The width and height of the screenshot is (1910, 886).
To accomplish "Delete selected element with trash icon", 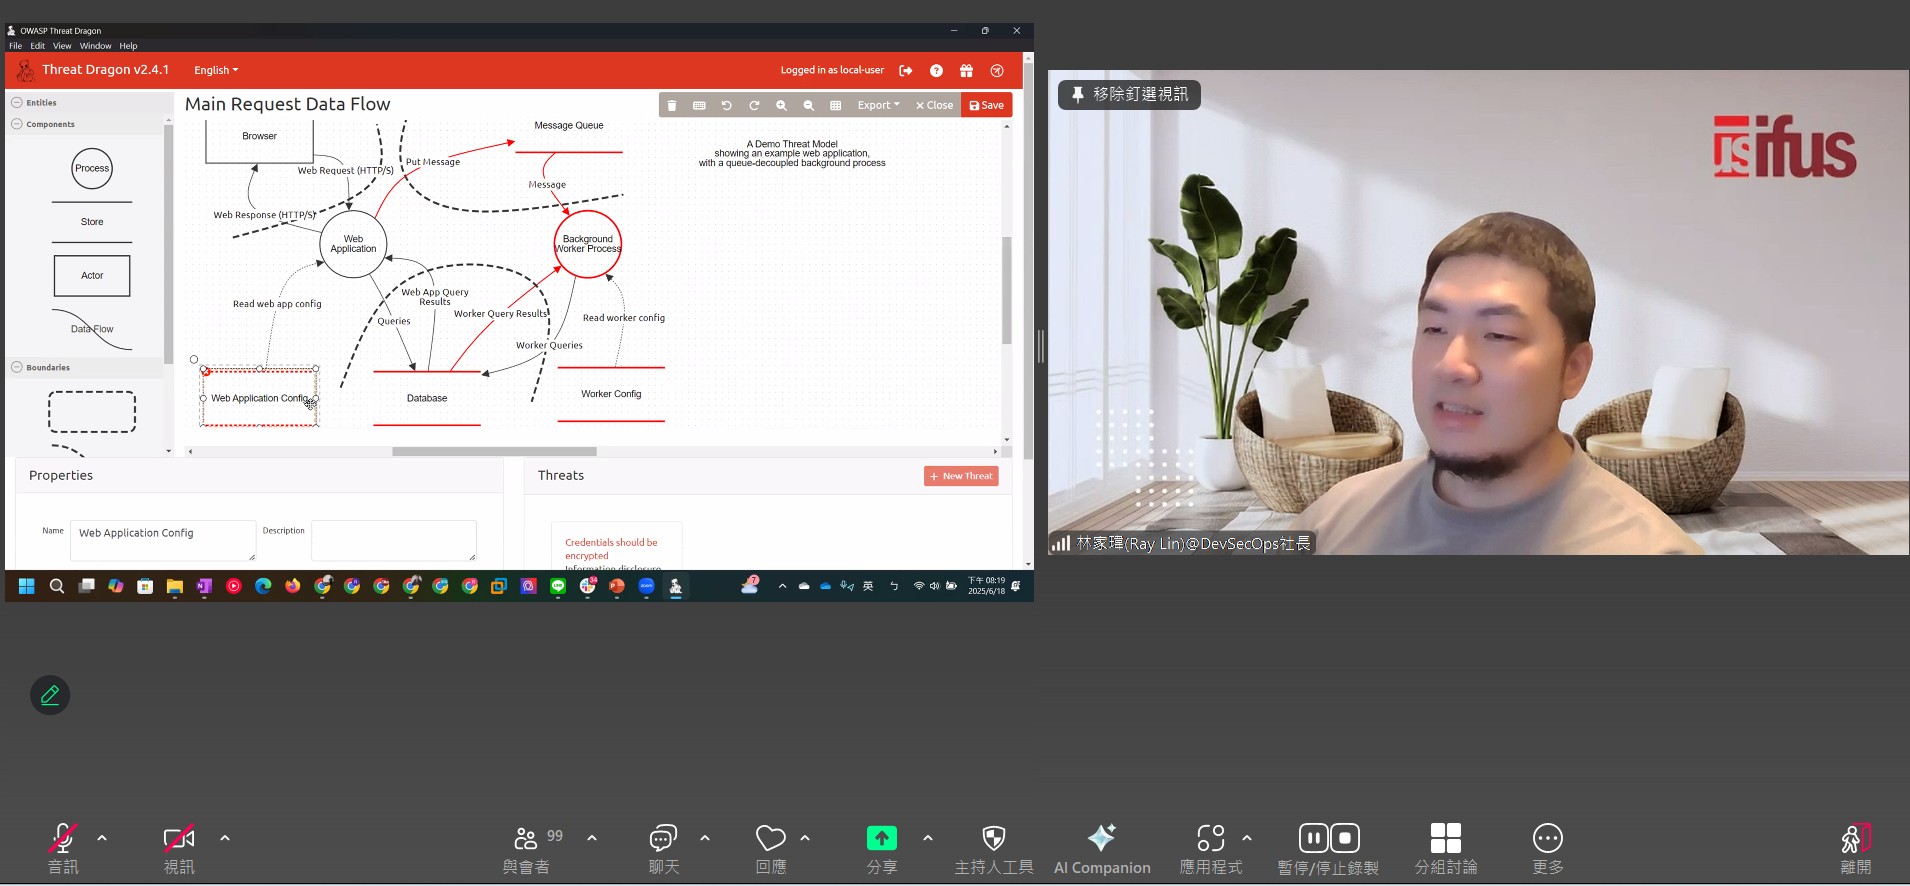I will click(x=672, y=105).
